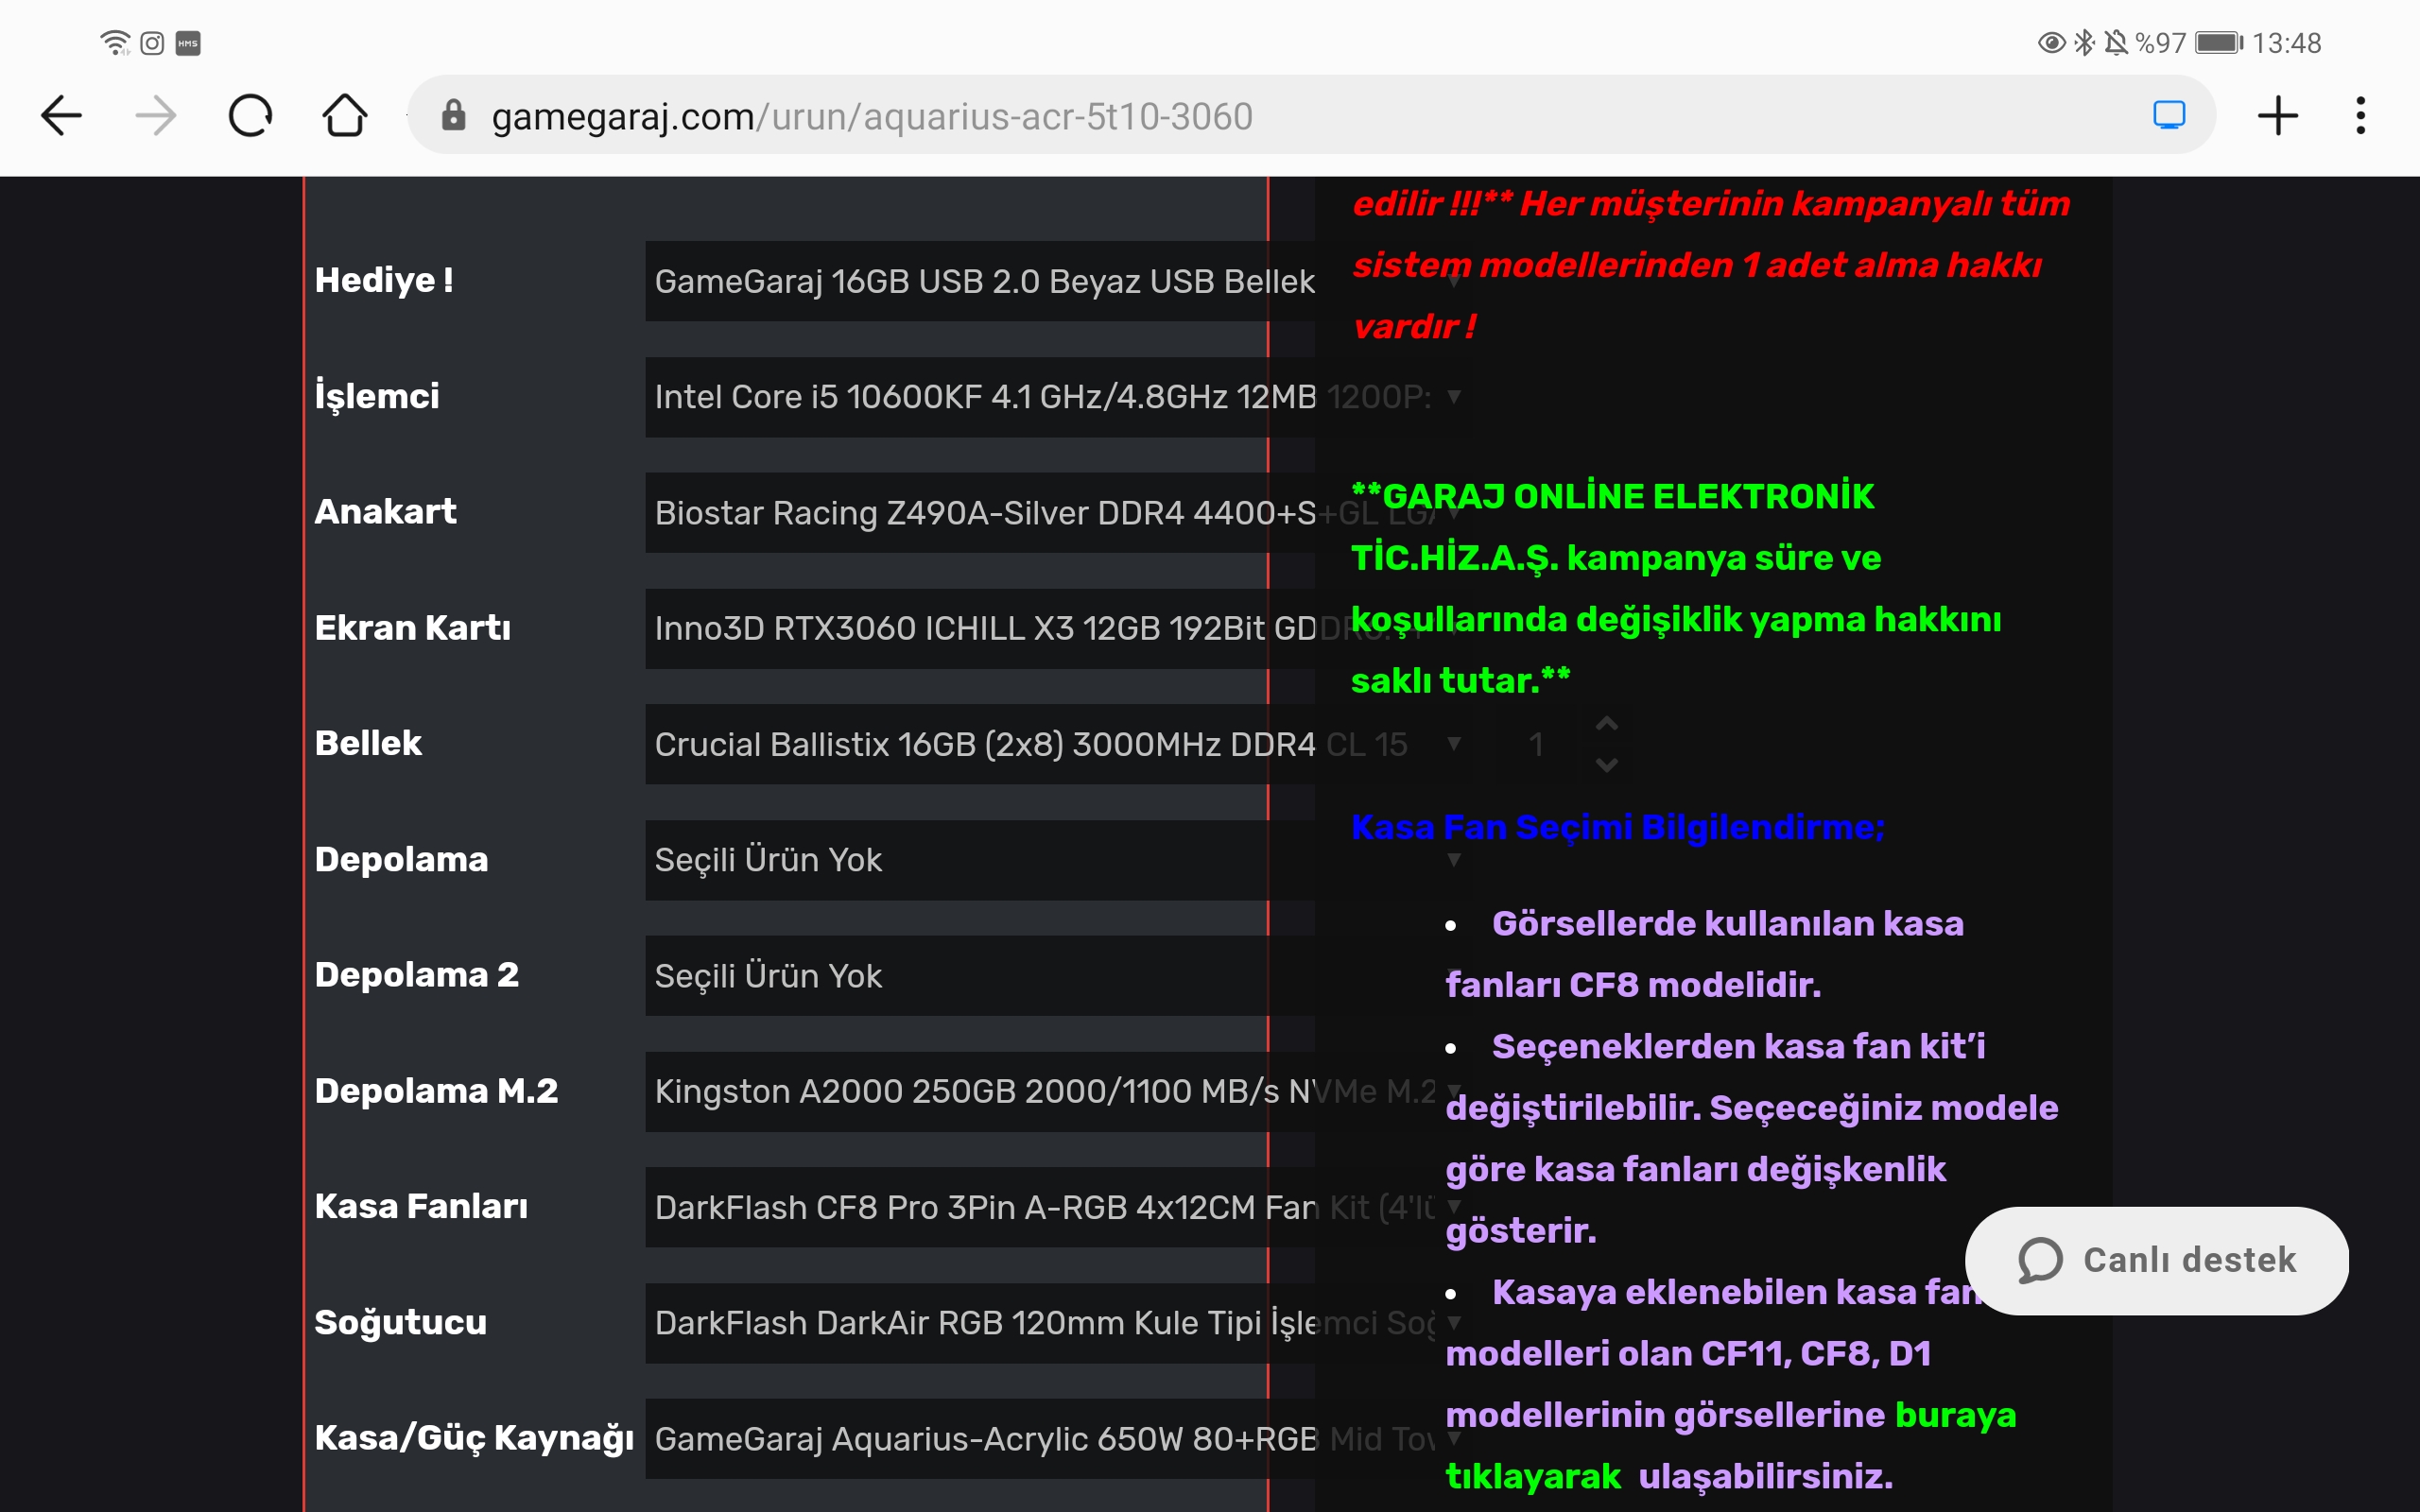Expand the Depolama storage selection
Image resolution: width=2420 pixels, height=1512 pixels.
980,860
